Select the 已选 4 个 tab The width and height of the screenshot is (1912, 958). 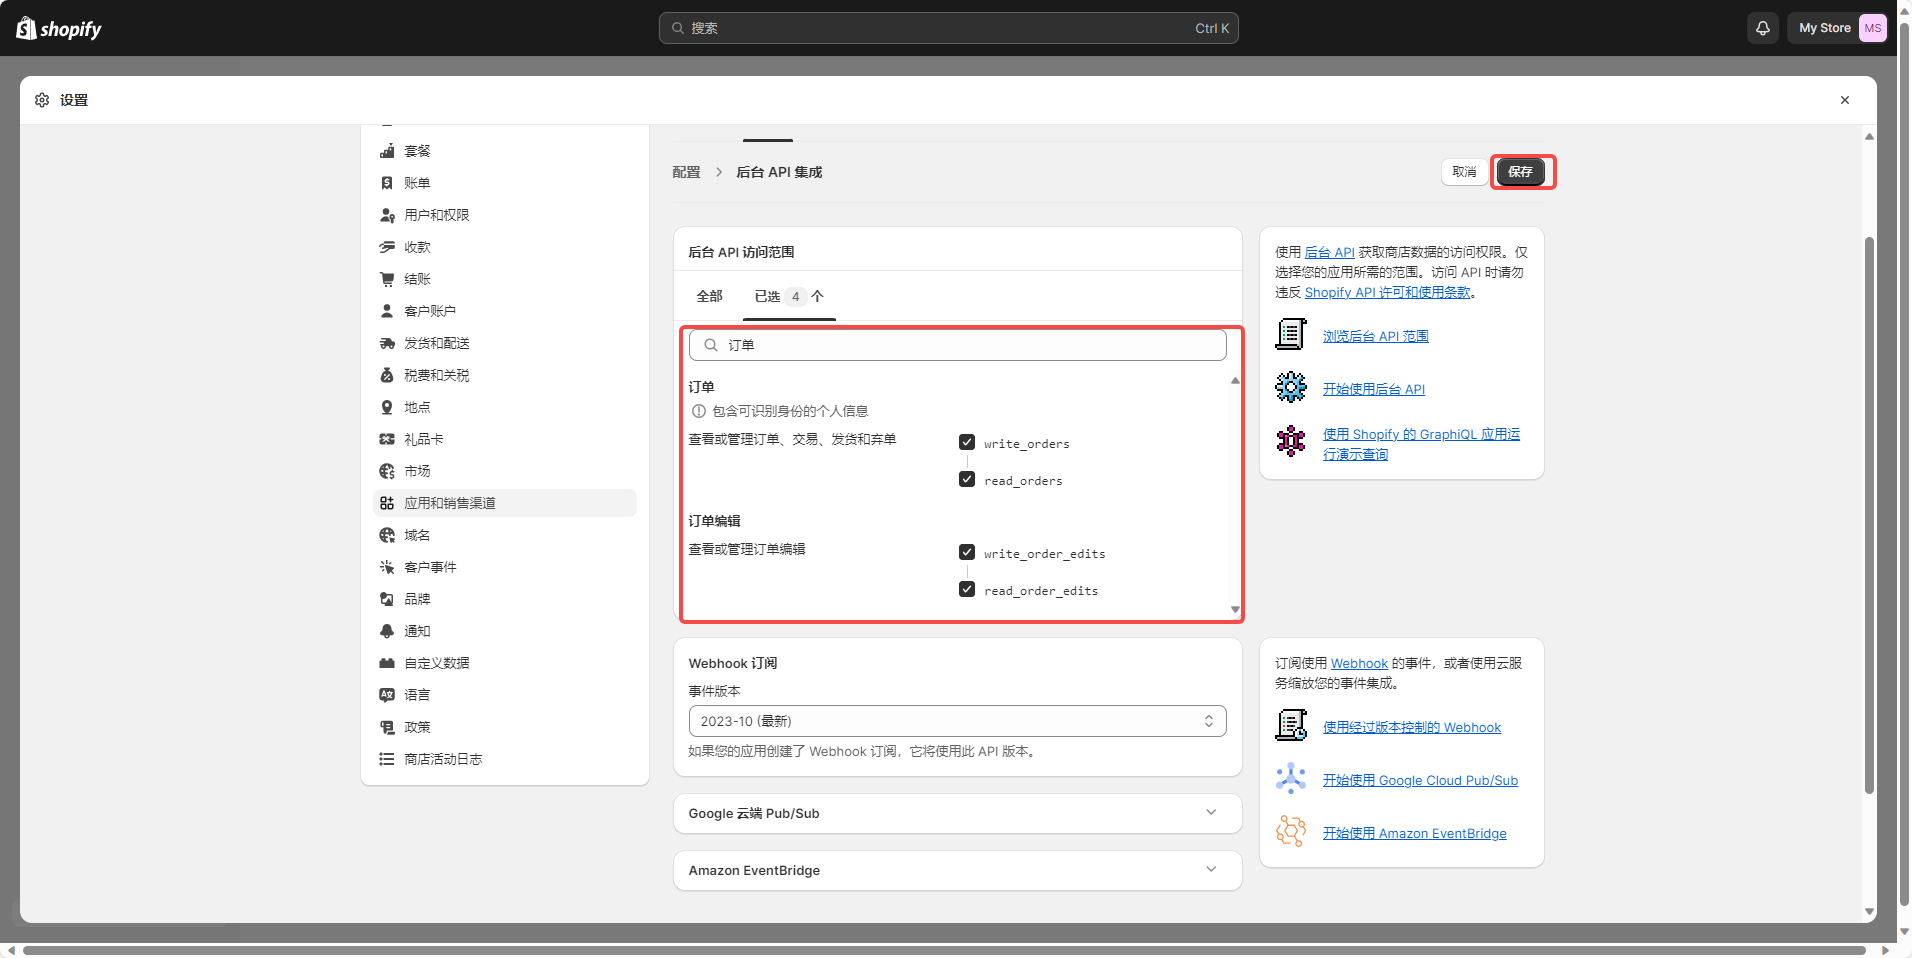click(789, 296)
